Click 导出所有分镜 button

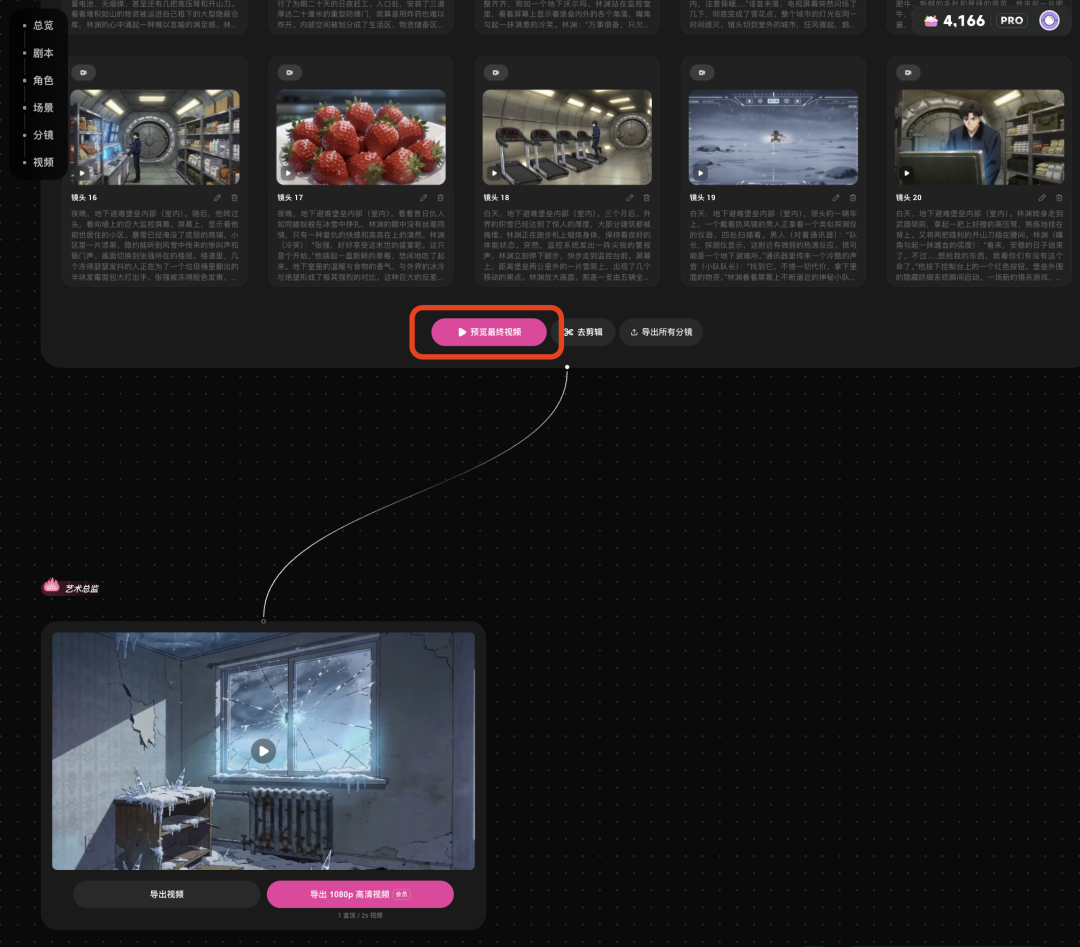(x=661, y=332)
